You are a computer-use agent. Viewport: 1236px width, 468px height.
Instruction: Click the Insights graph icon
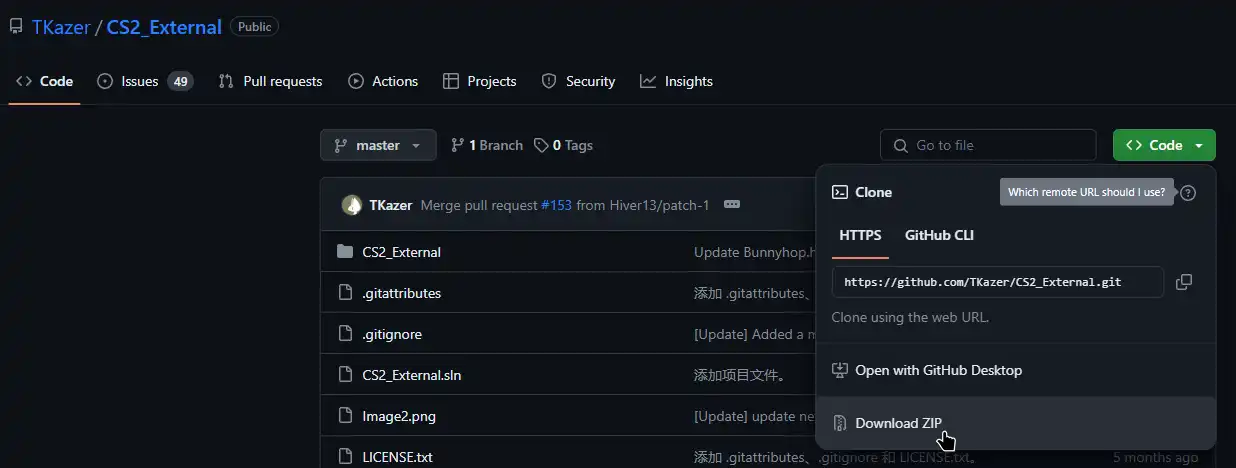pos(648,81)
